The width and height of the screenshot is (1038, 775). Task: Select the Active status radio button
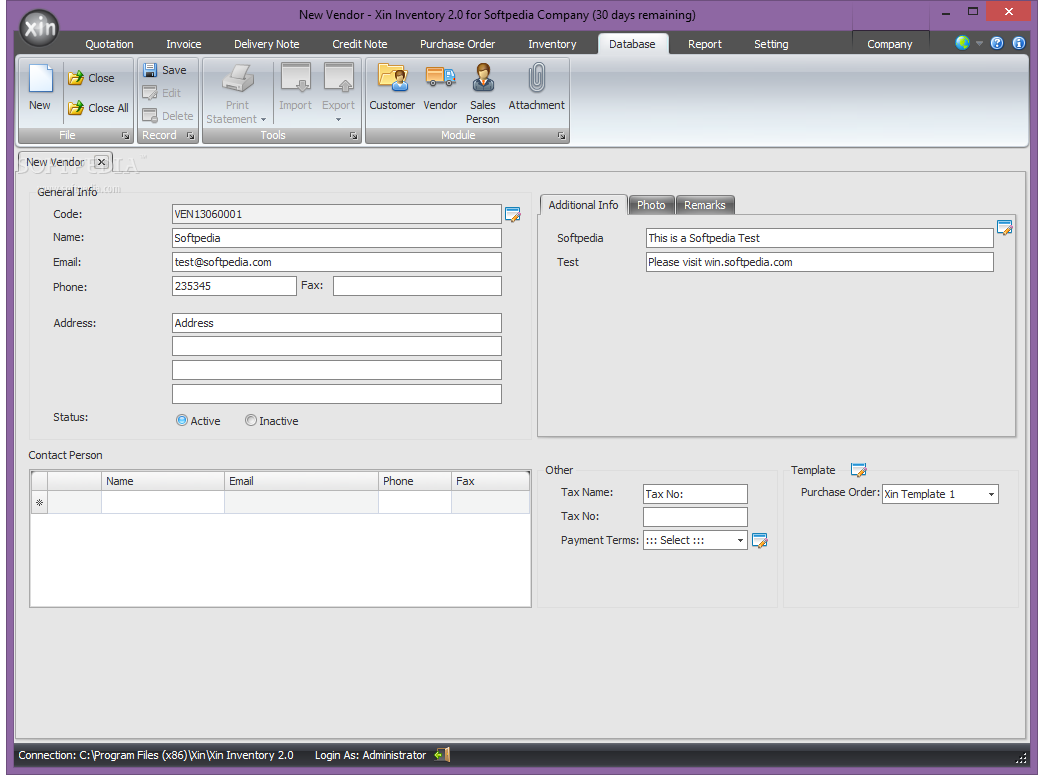182,420
